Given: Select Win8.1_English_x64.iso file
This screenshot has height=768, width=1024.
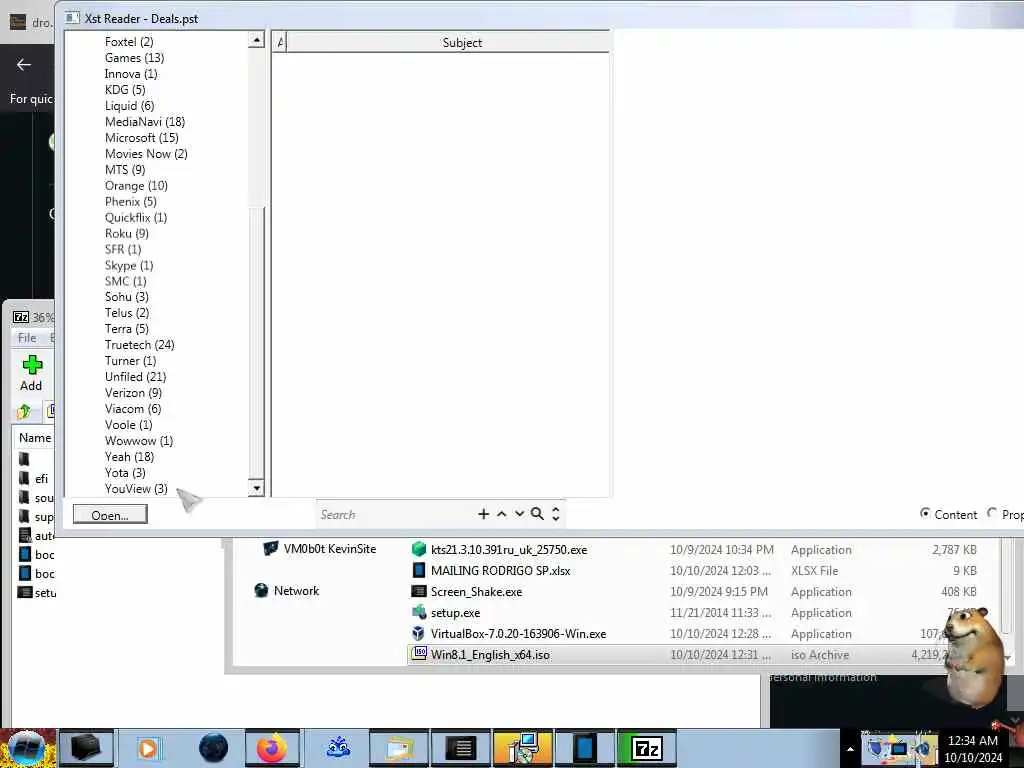Looking at the screenshot, I should tap(490, 654).
